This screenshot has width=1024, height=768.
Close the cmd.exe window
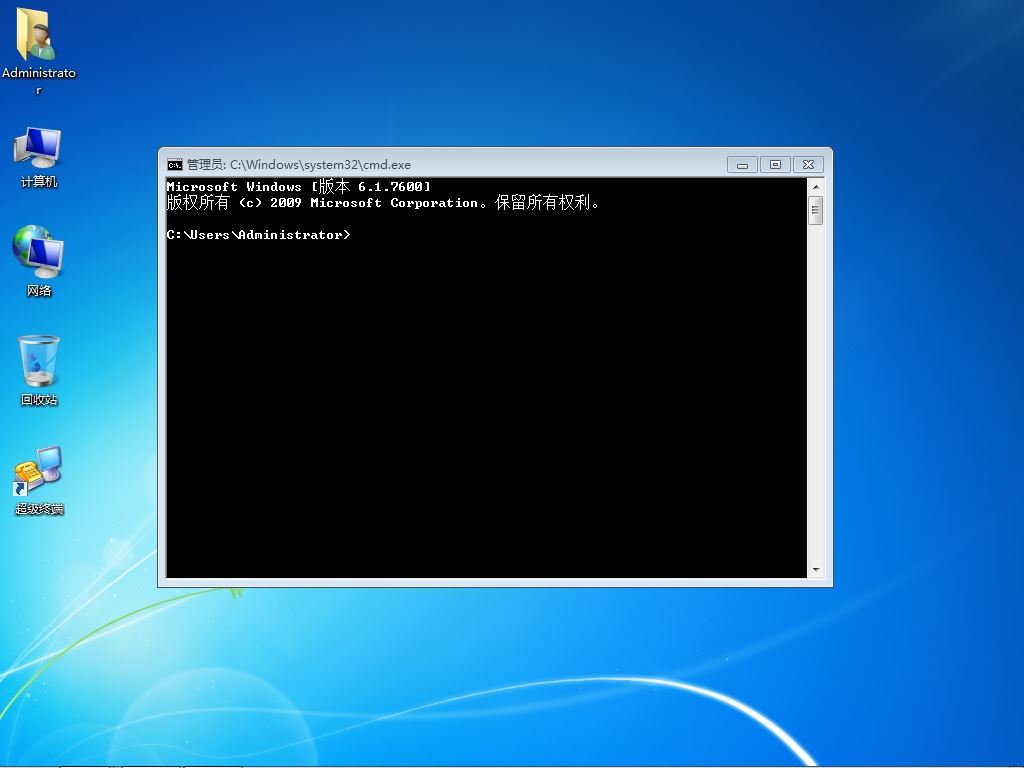(x=808, y=165)
